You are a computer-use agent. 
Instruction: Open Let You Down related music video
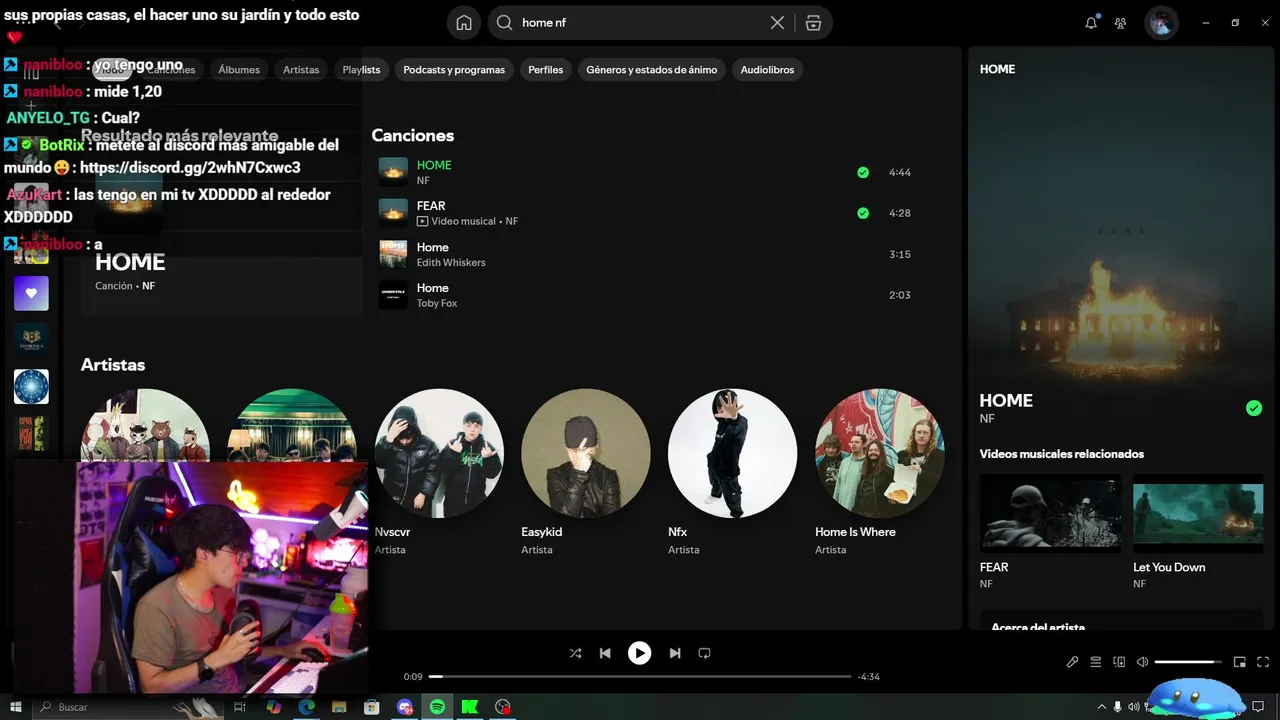click(x=1198, y=513)
